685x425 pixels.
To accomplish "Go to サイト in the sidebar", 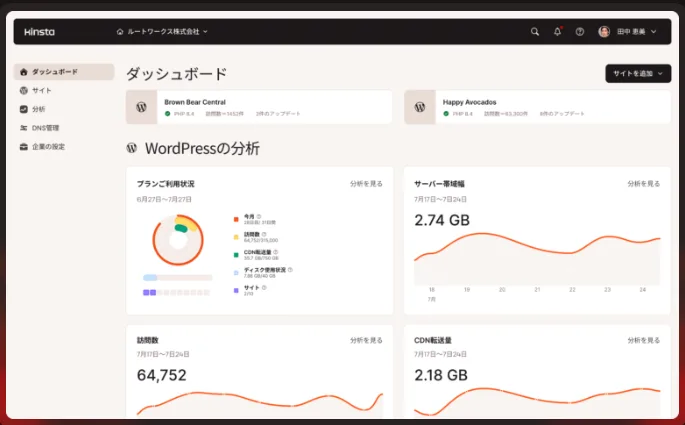I will pos(41,90).
